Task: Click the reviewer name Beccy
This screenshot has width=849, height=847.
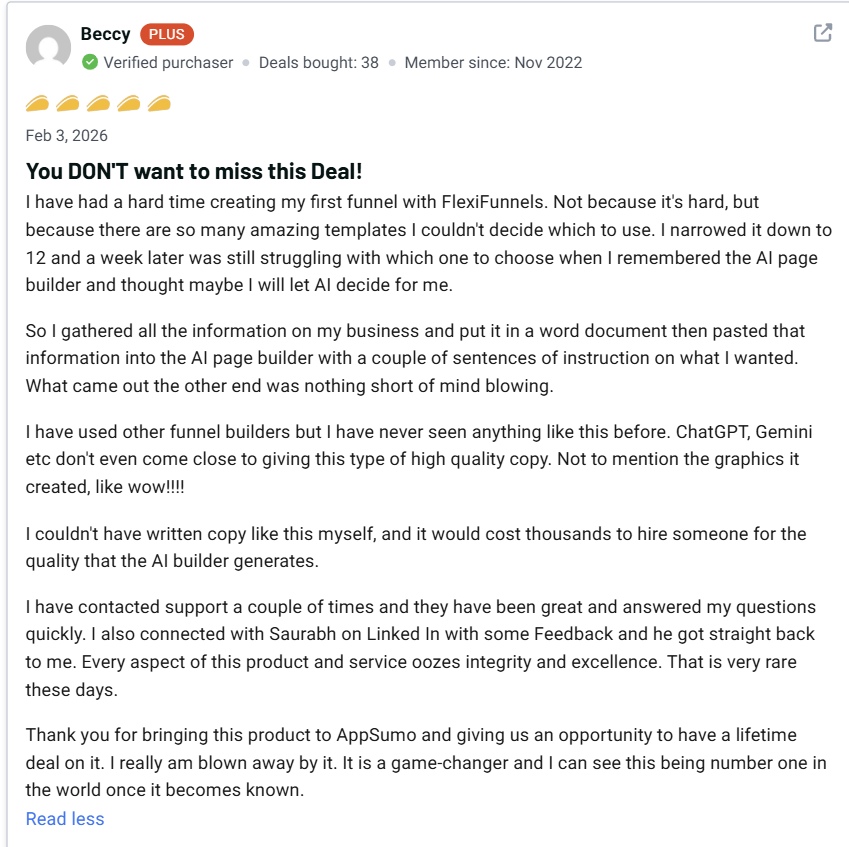Action: pos(105,34)
